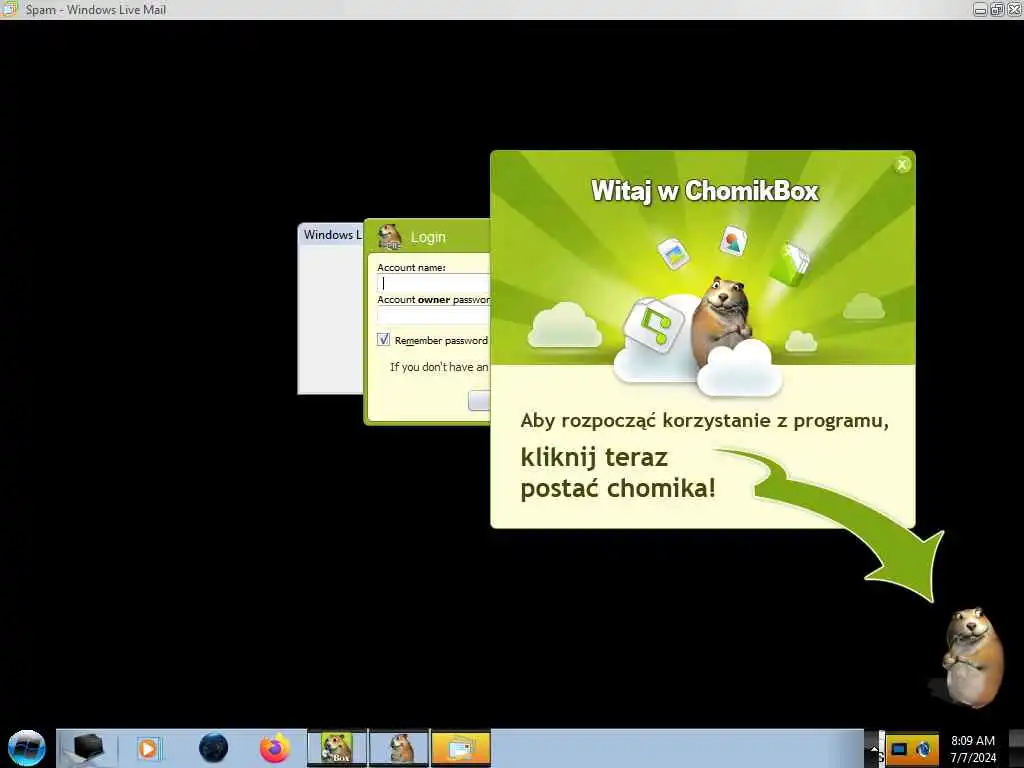Click the globe sync icon in system tray
The image size is (1024, 768).
pos(923,749)
